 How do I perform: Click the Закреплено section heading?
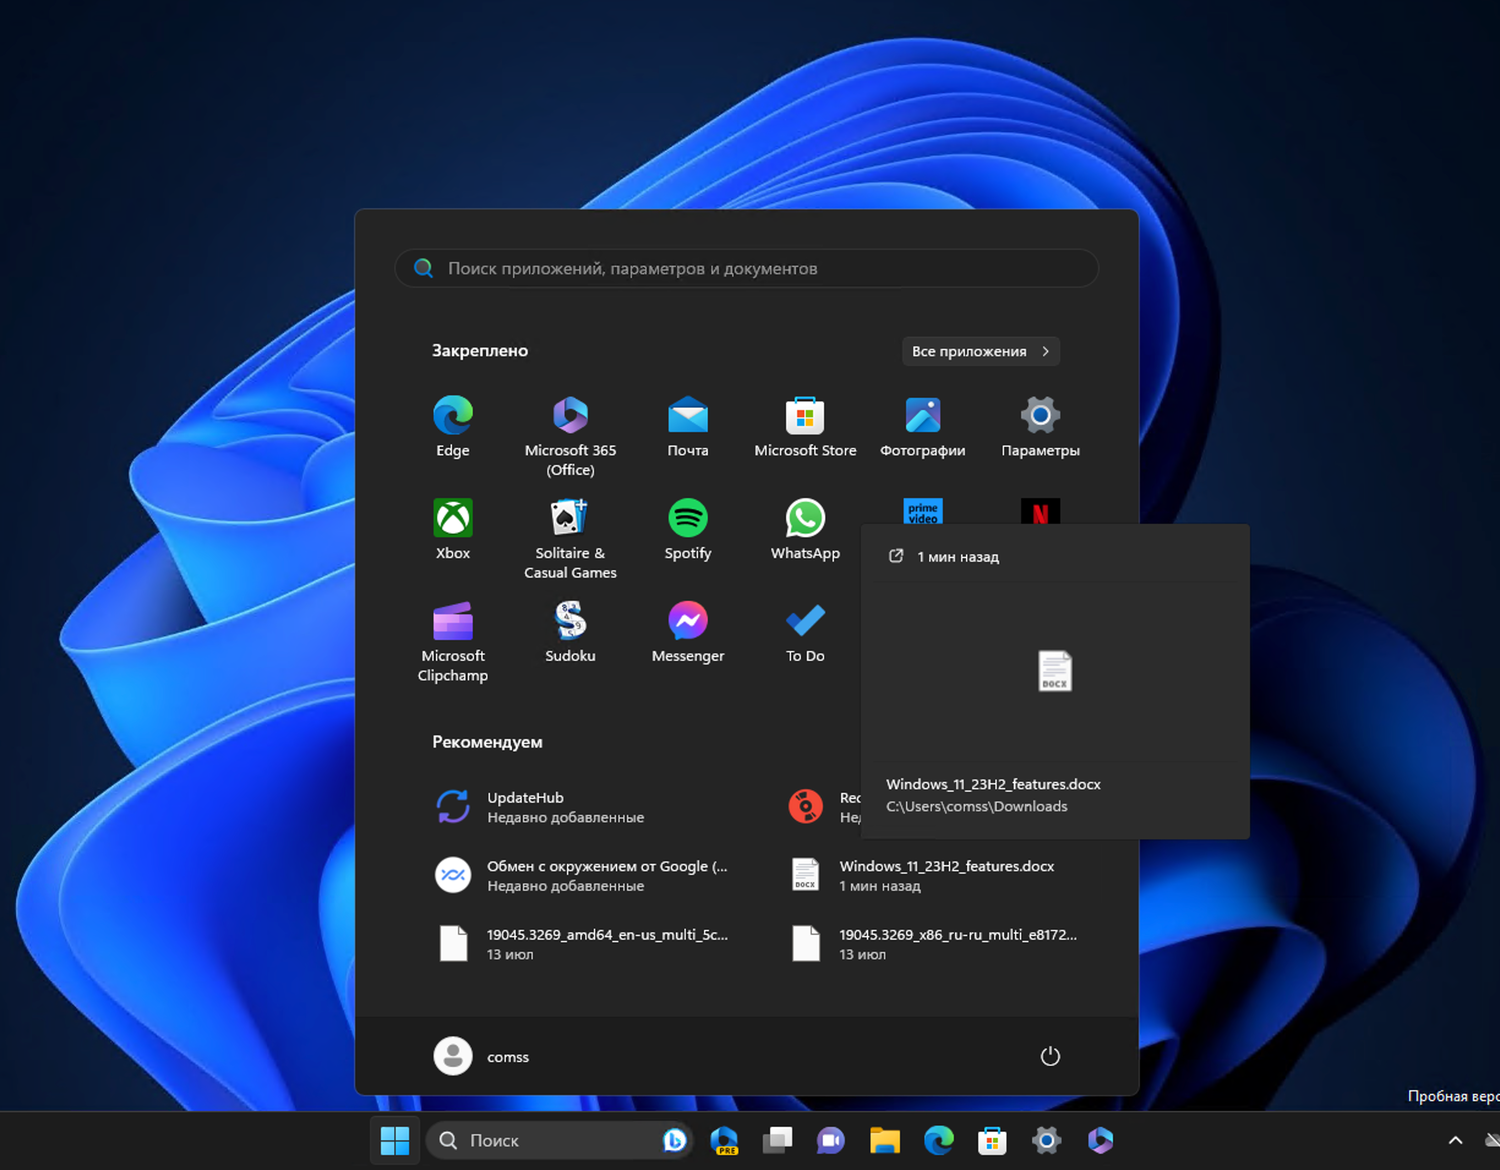point(480,350)
